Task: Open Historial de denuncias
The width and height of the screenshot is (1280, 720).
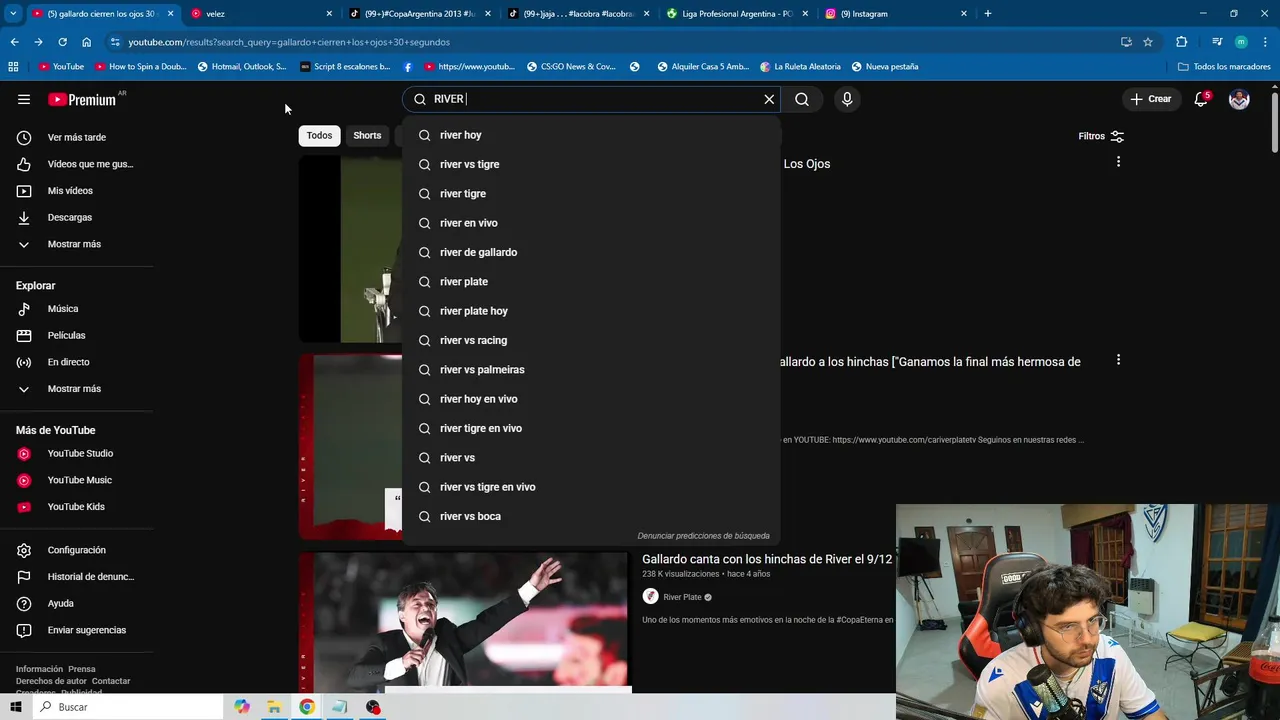Action: click(x=77, y=577)
